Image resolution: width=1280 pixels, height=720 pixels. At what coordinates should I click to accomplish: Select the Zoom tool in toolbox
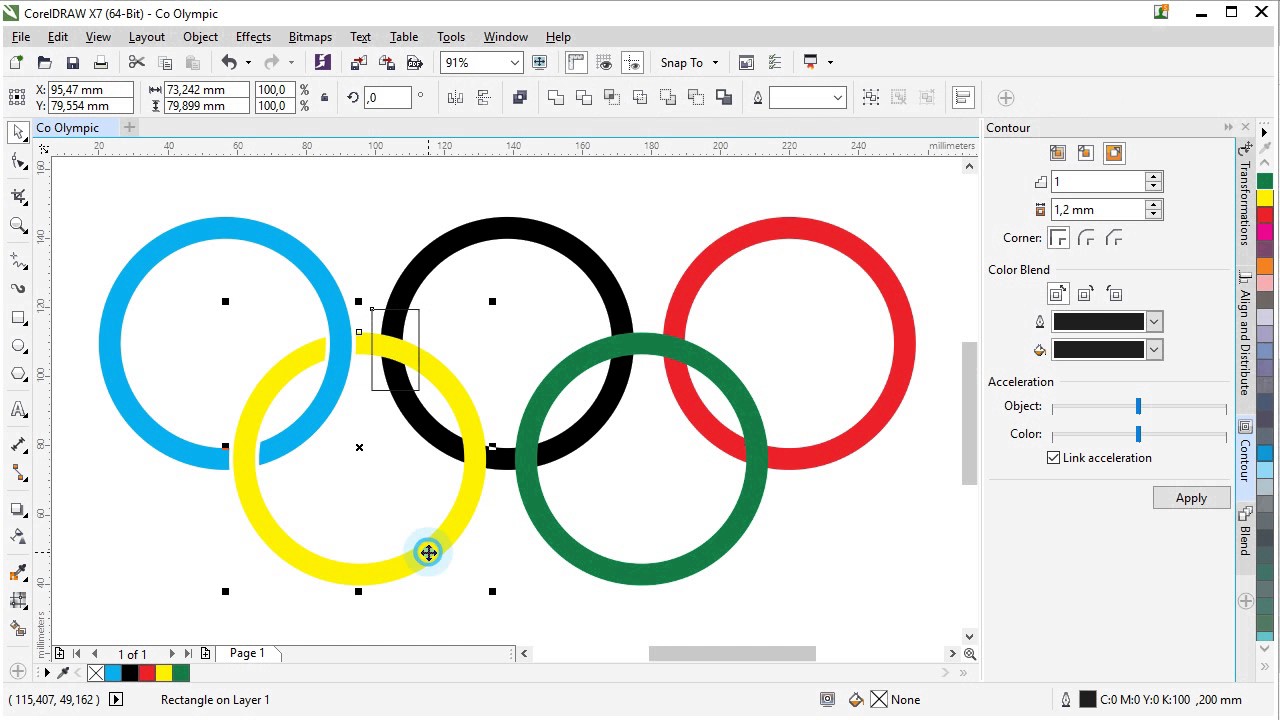point(18,225)
